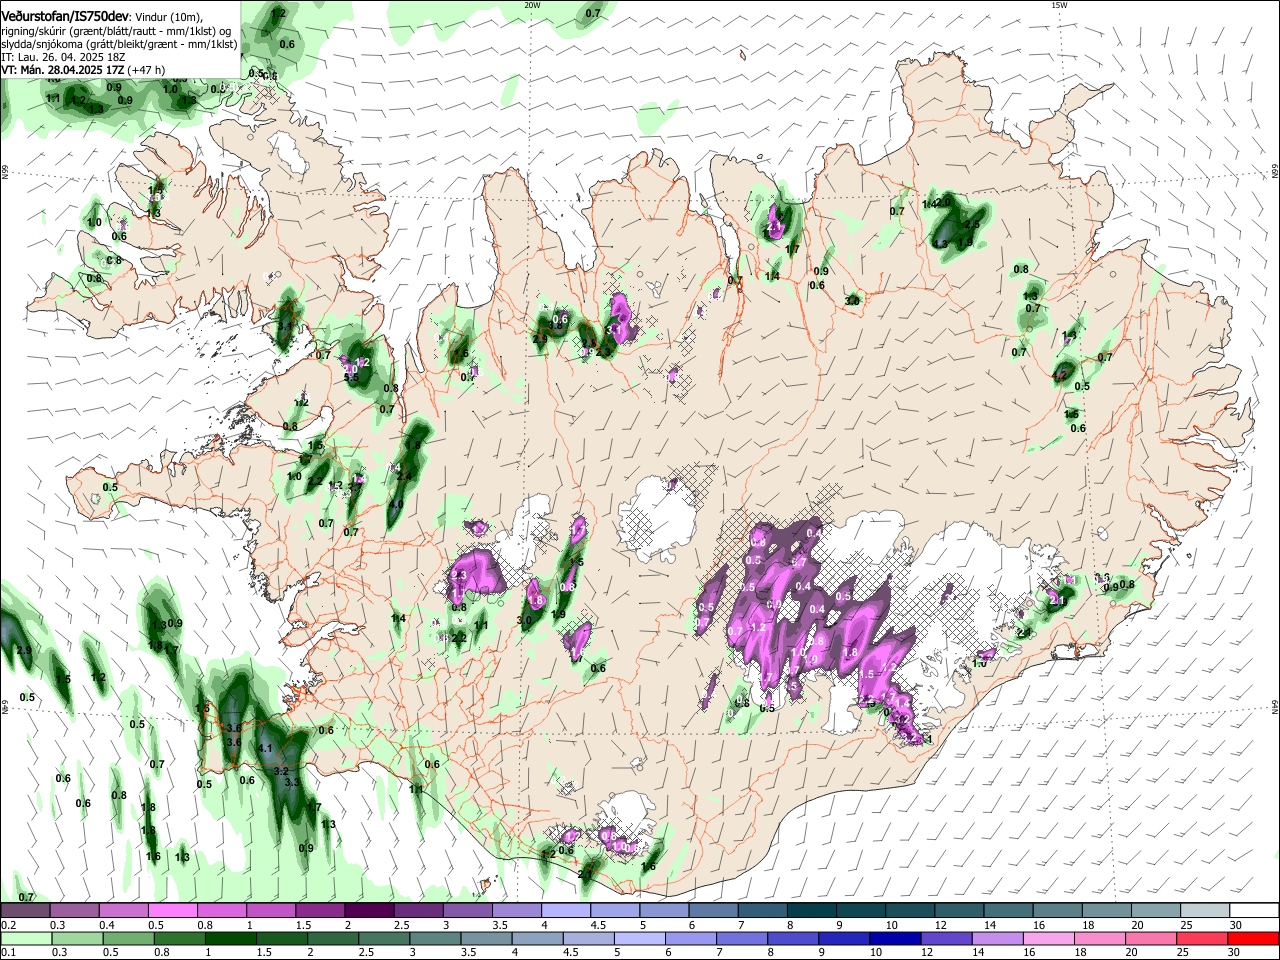
Task: Pick lower legend row palest green swatch at 0.1
Action: (25, 938)
